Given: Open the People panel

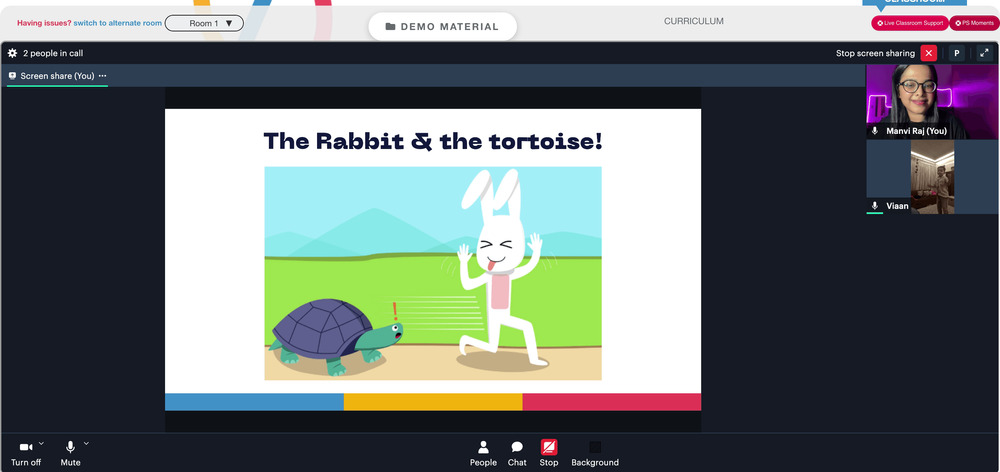Looking at the screenshot, I should 483,454.
